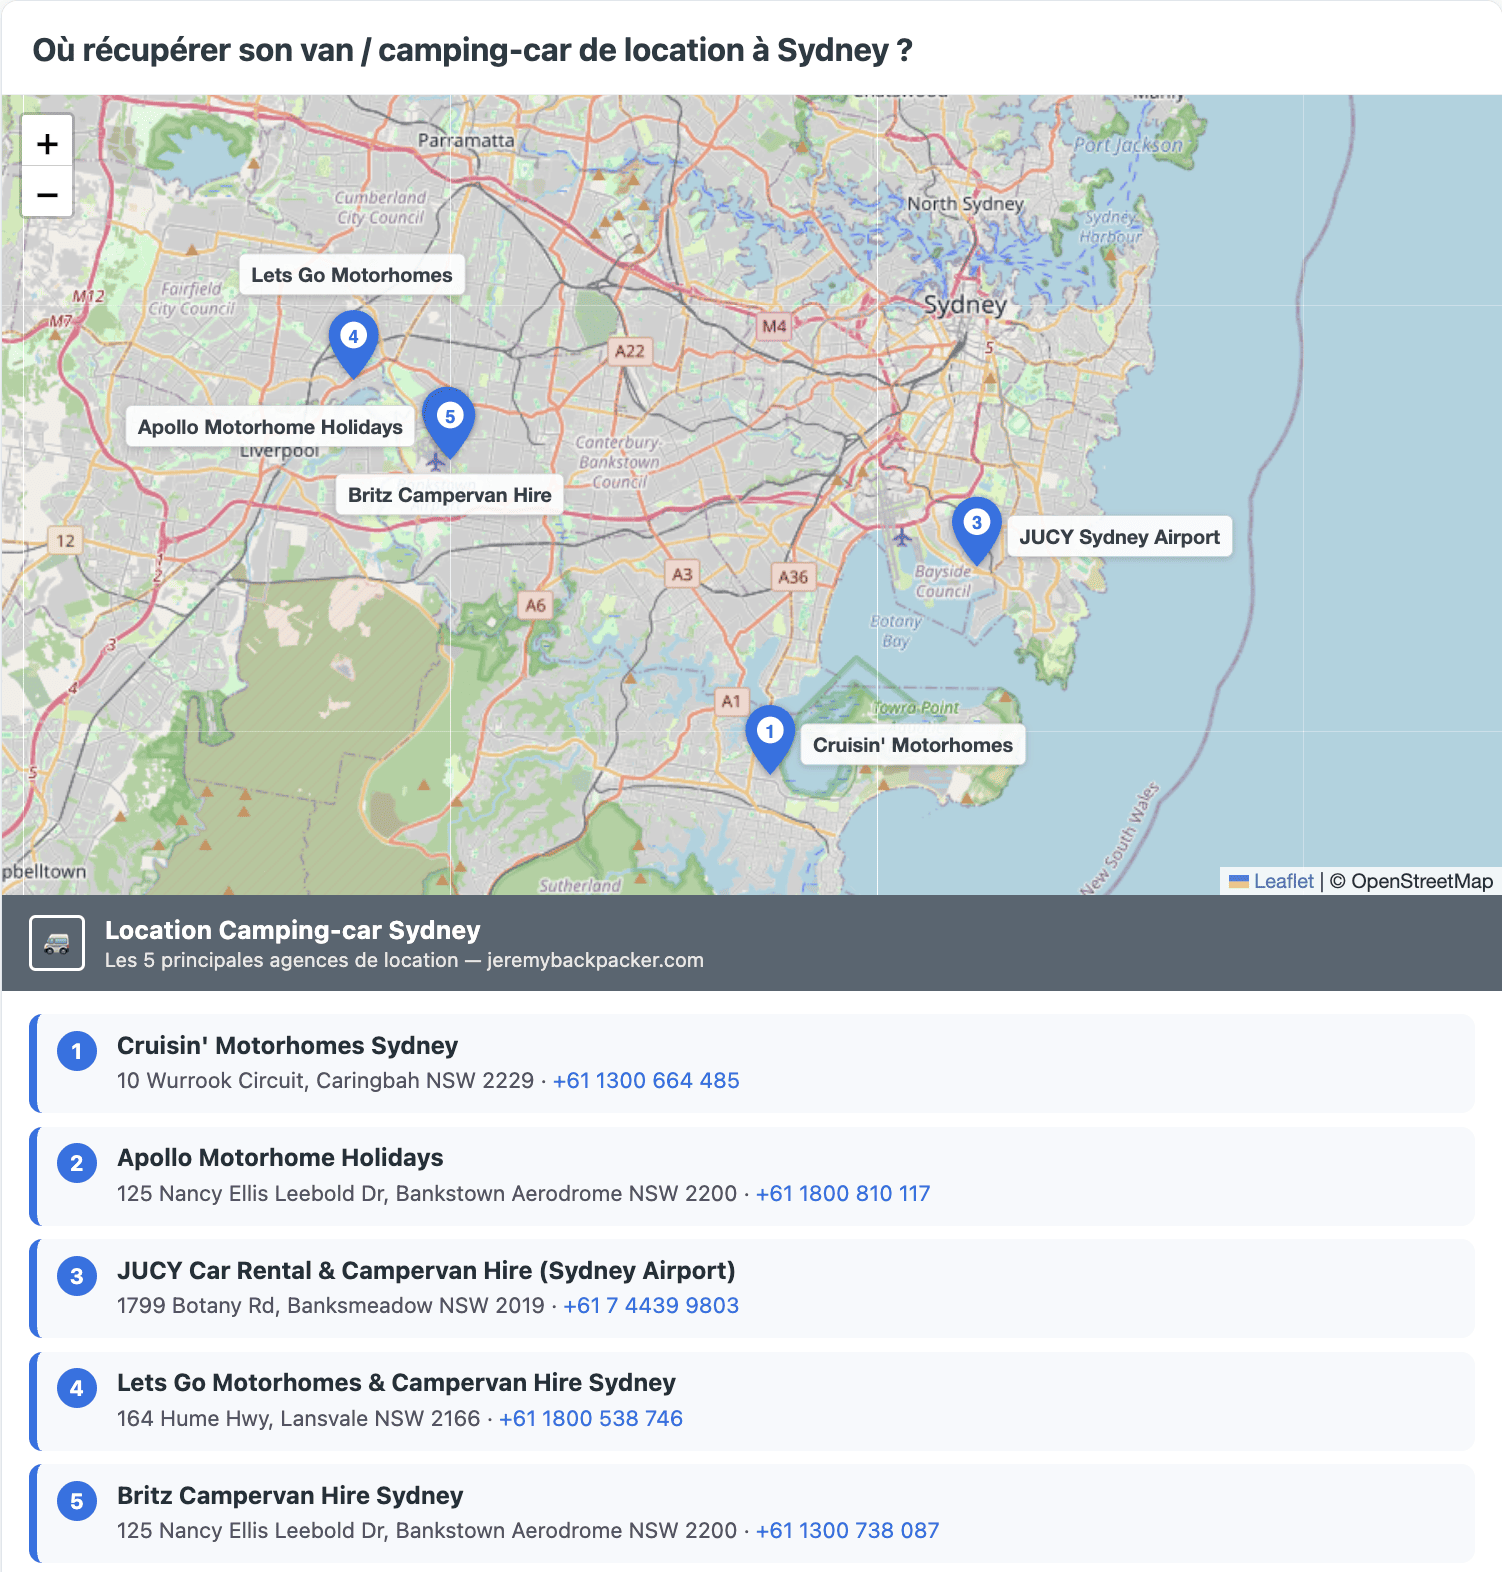The height and width of the screenshot is (1572, 1502).
Task: Select the Cruisin' Motorhomes Sydney list title
Action: 287,1046
